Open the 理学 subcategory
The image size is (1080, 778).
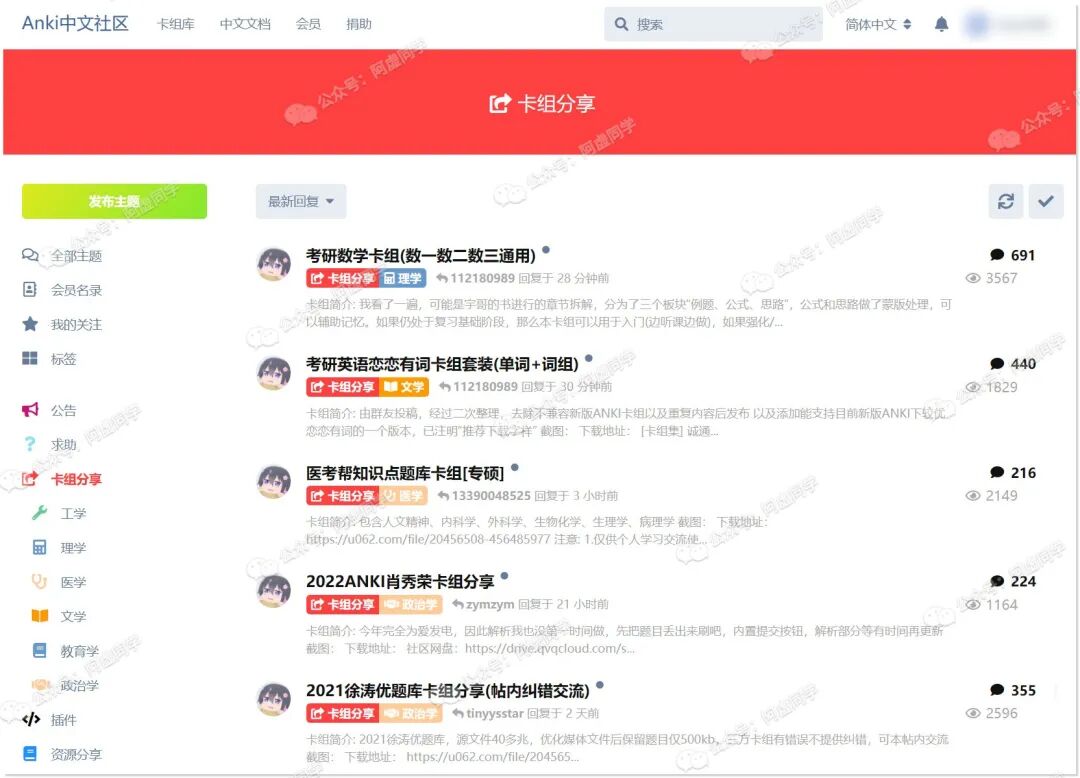73,548
